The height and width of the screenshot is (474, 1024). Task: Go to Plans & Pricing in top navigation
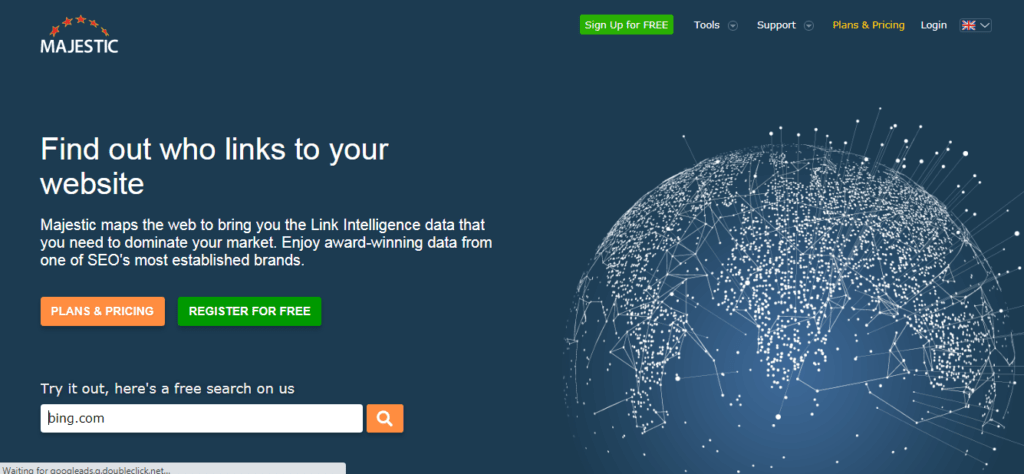[868, 25]
